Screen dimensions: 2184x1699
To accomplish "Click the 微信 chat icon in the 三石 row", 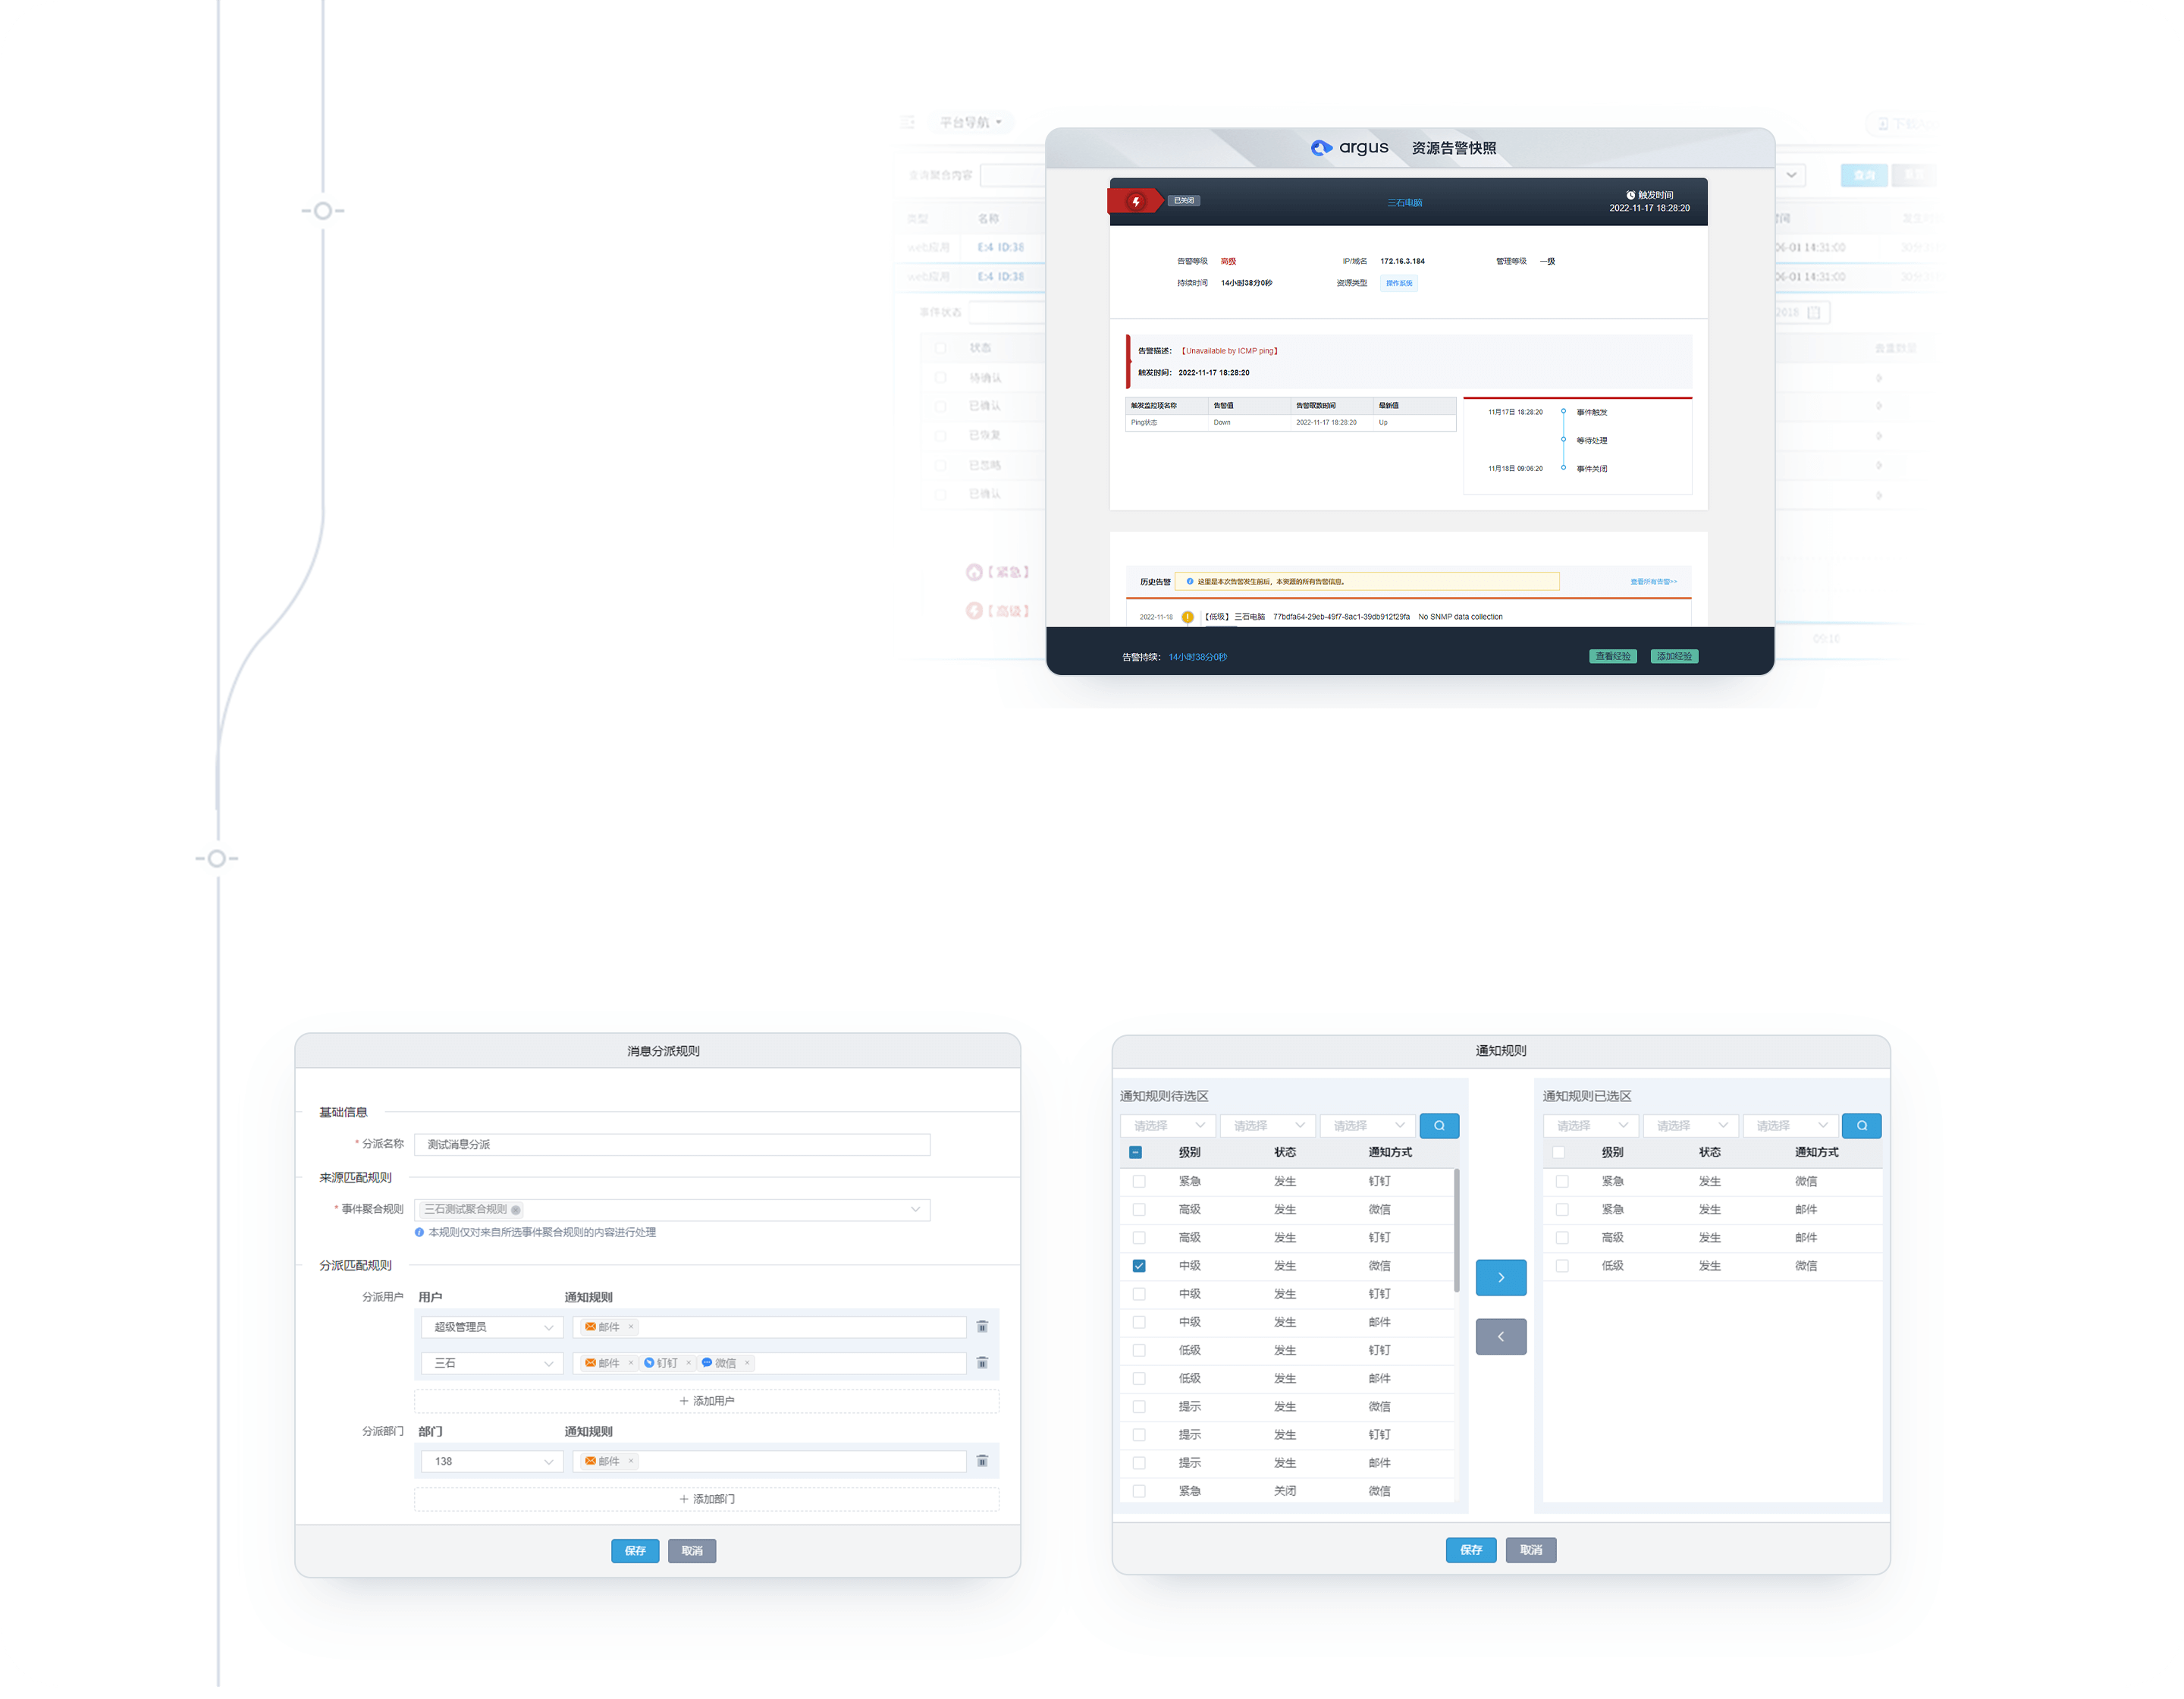I will coord(707,1363).
